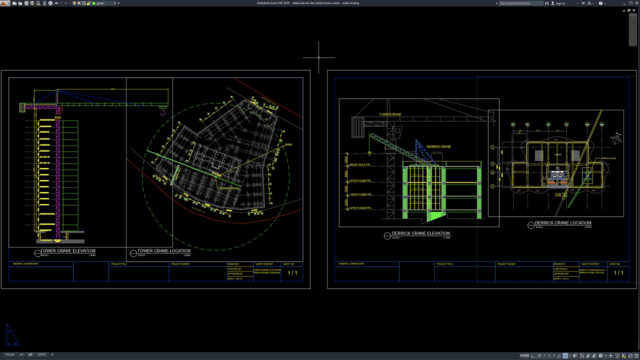
Task: Click the Autodesk connect triangle icon
Action: click(x=589, y=3)
